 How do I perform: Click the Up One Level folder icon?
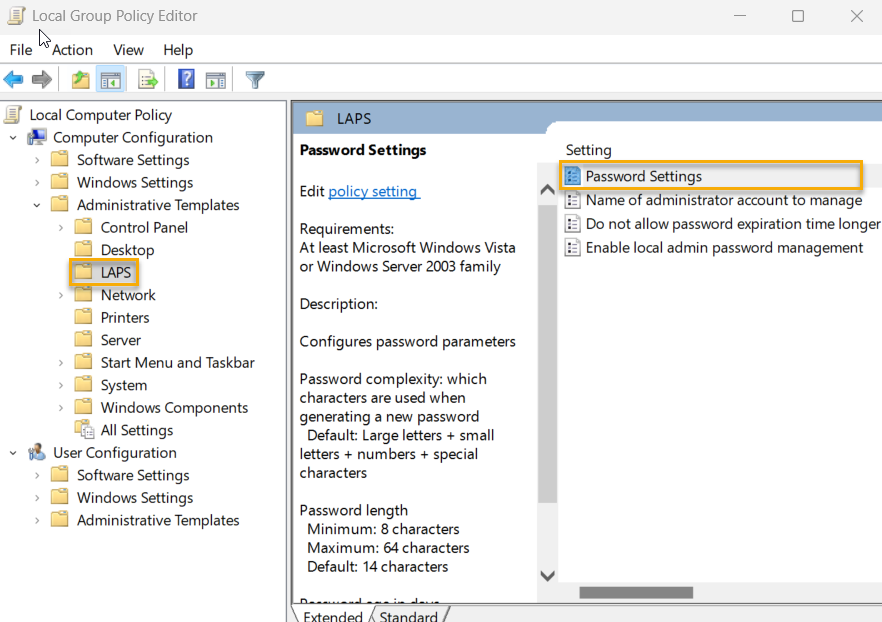click(79, 79)
